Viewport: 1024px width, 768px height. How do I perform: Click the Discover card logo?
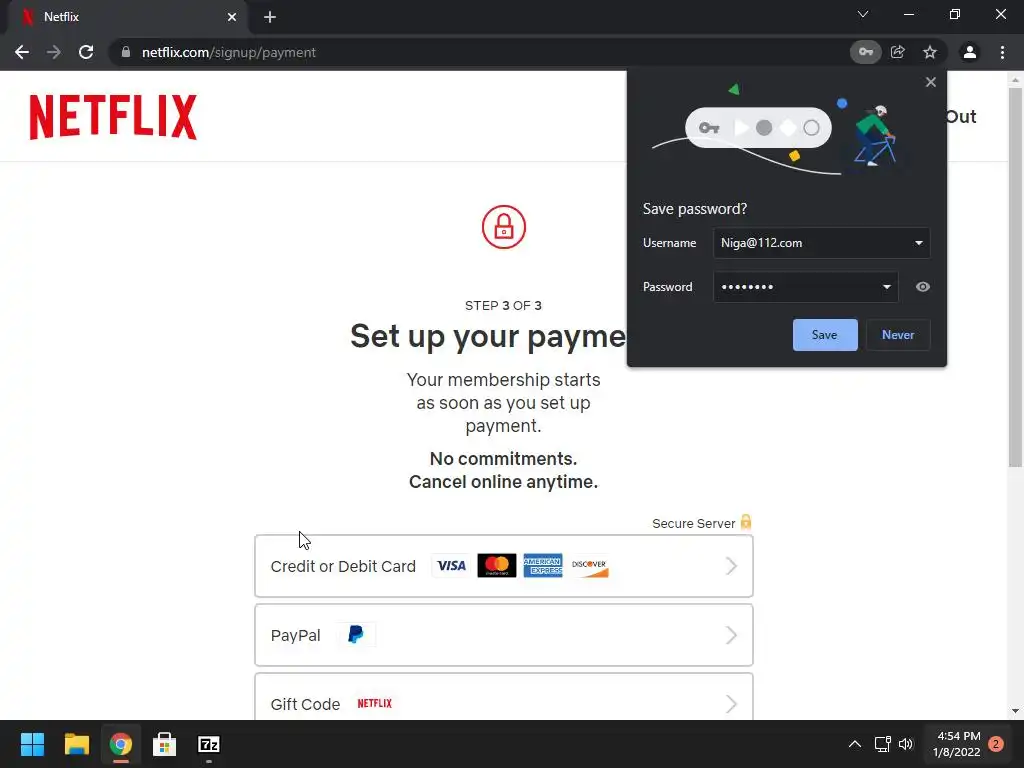589,566
